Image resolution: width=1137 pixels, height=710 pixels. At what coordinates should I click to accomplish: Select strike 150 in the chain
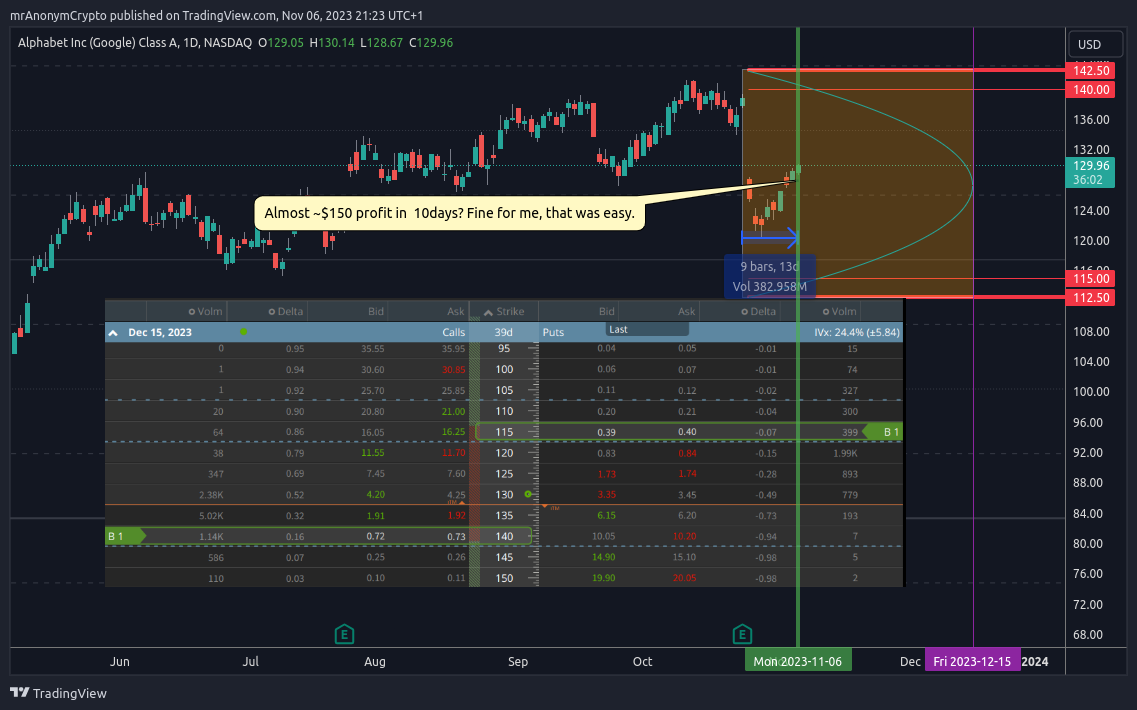[x=504, y=579]
